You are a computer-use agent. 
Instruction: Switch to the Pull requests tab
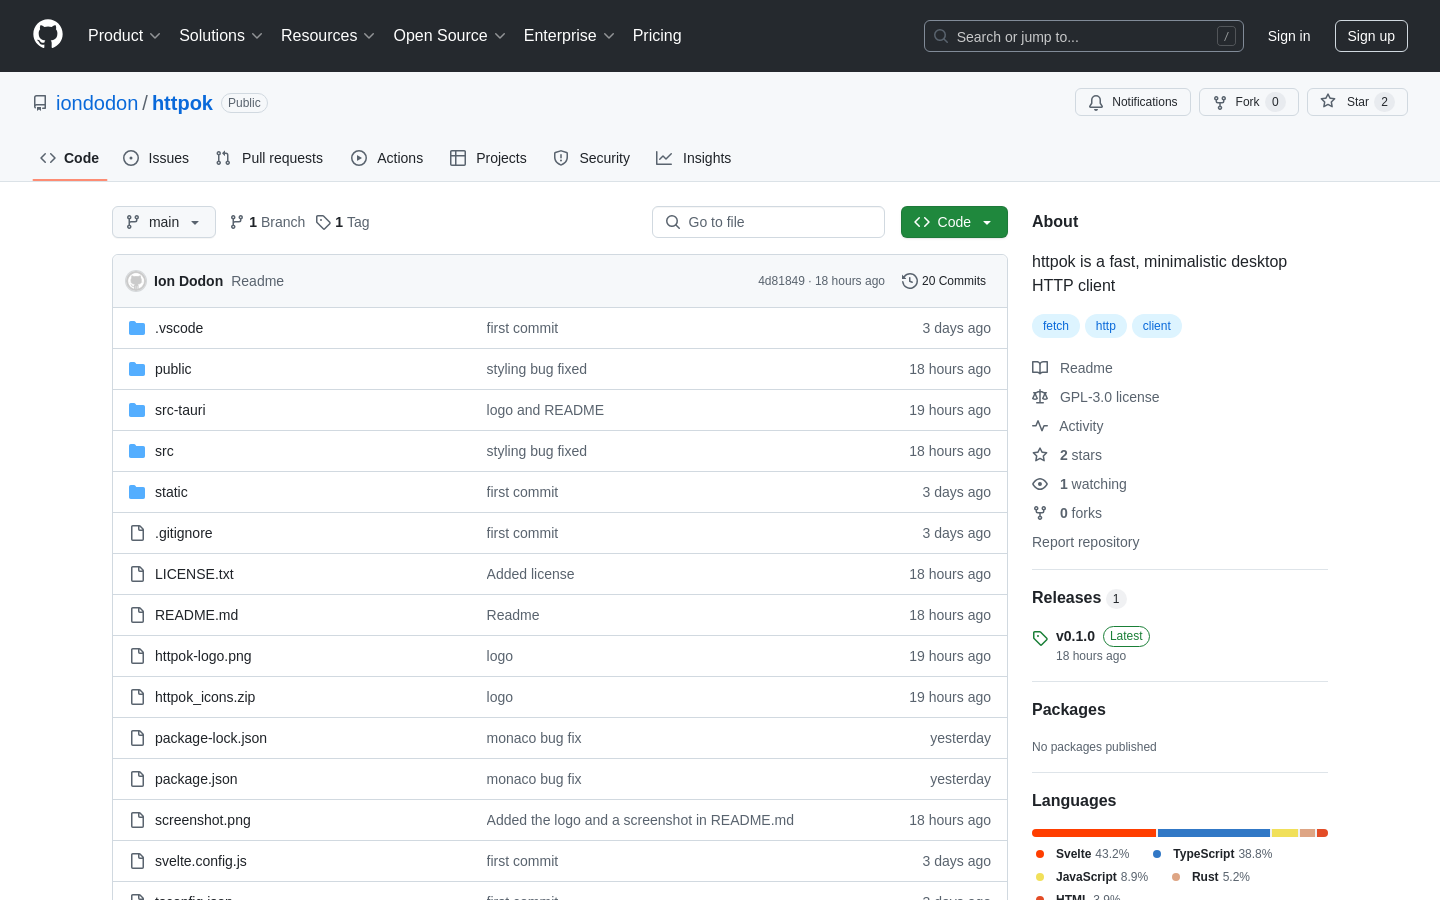(269, 158)
